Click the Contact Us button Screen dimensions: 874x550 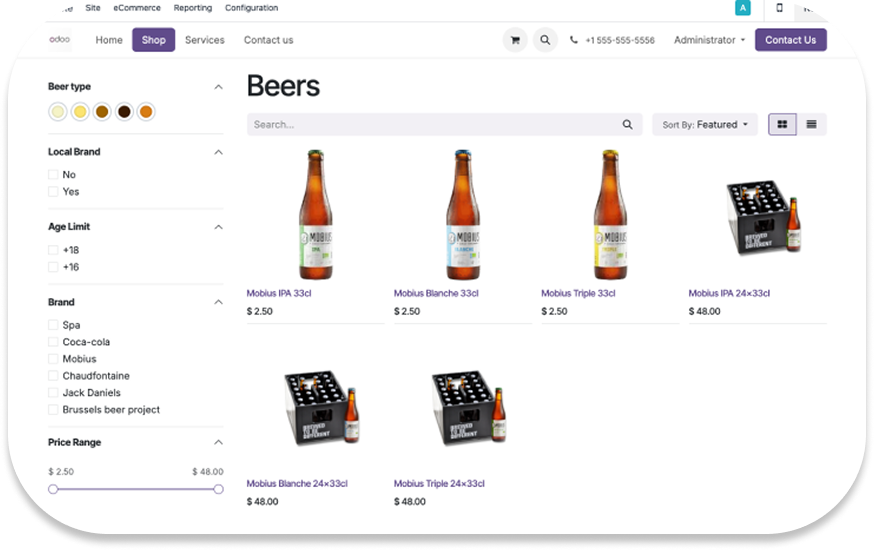pos(790,40)
